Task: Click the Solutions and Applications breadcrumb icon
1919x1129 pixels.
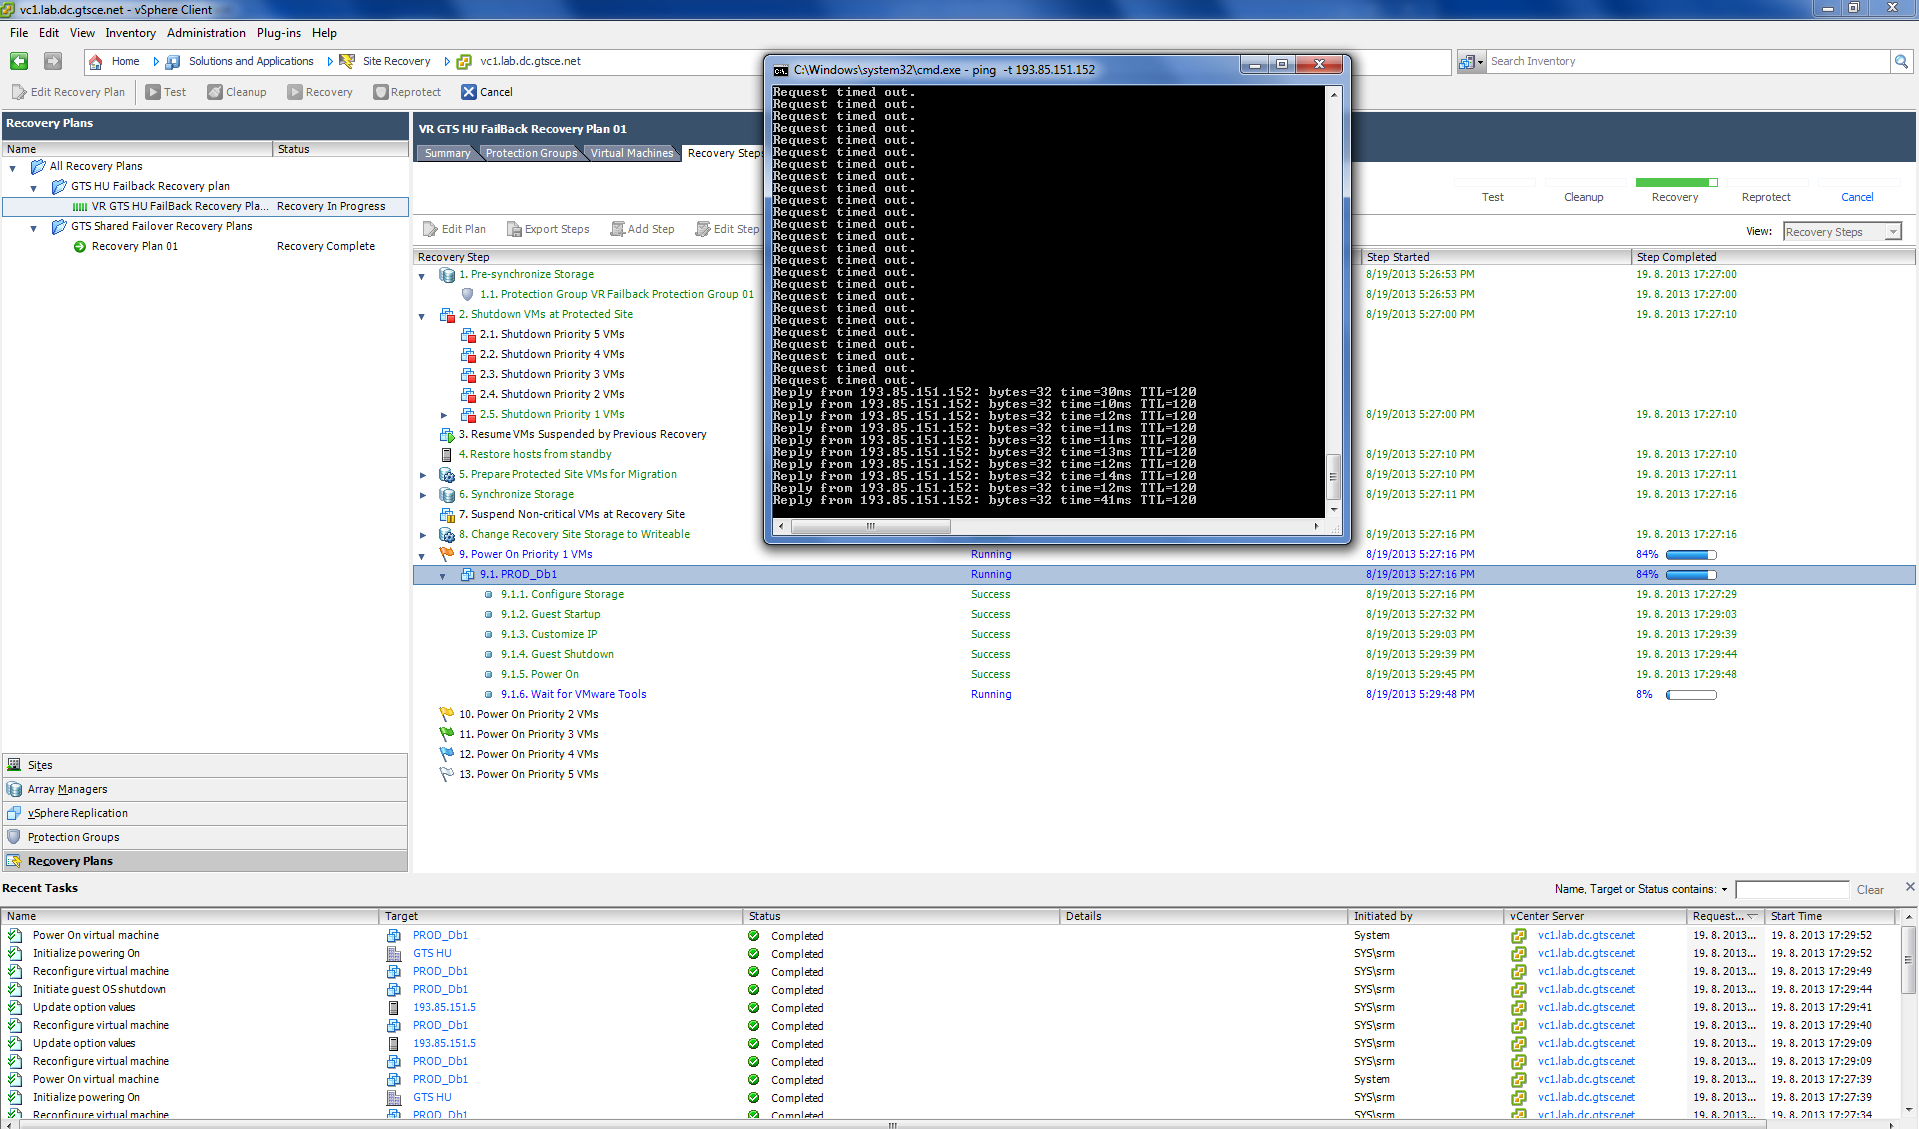Action: click(173, 62)
